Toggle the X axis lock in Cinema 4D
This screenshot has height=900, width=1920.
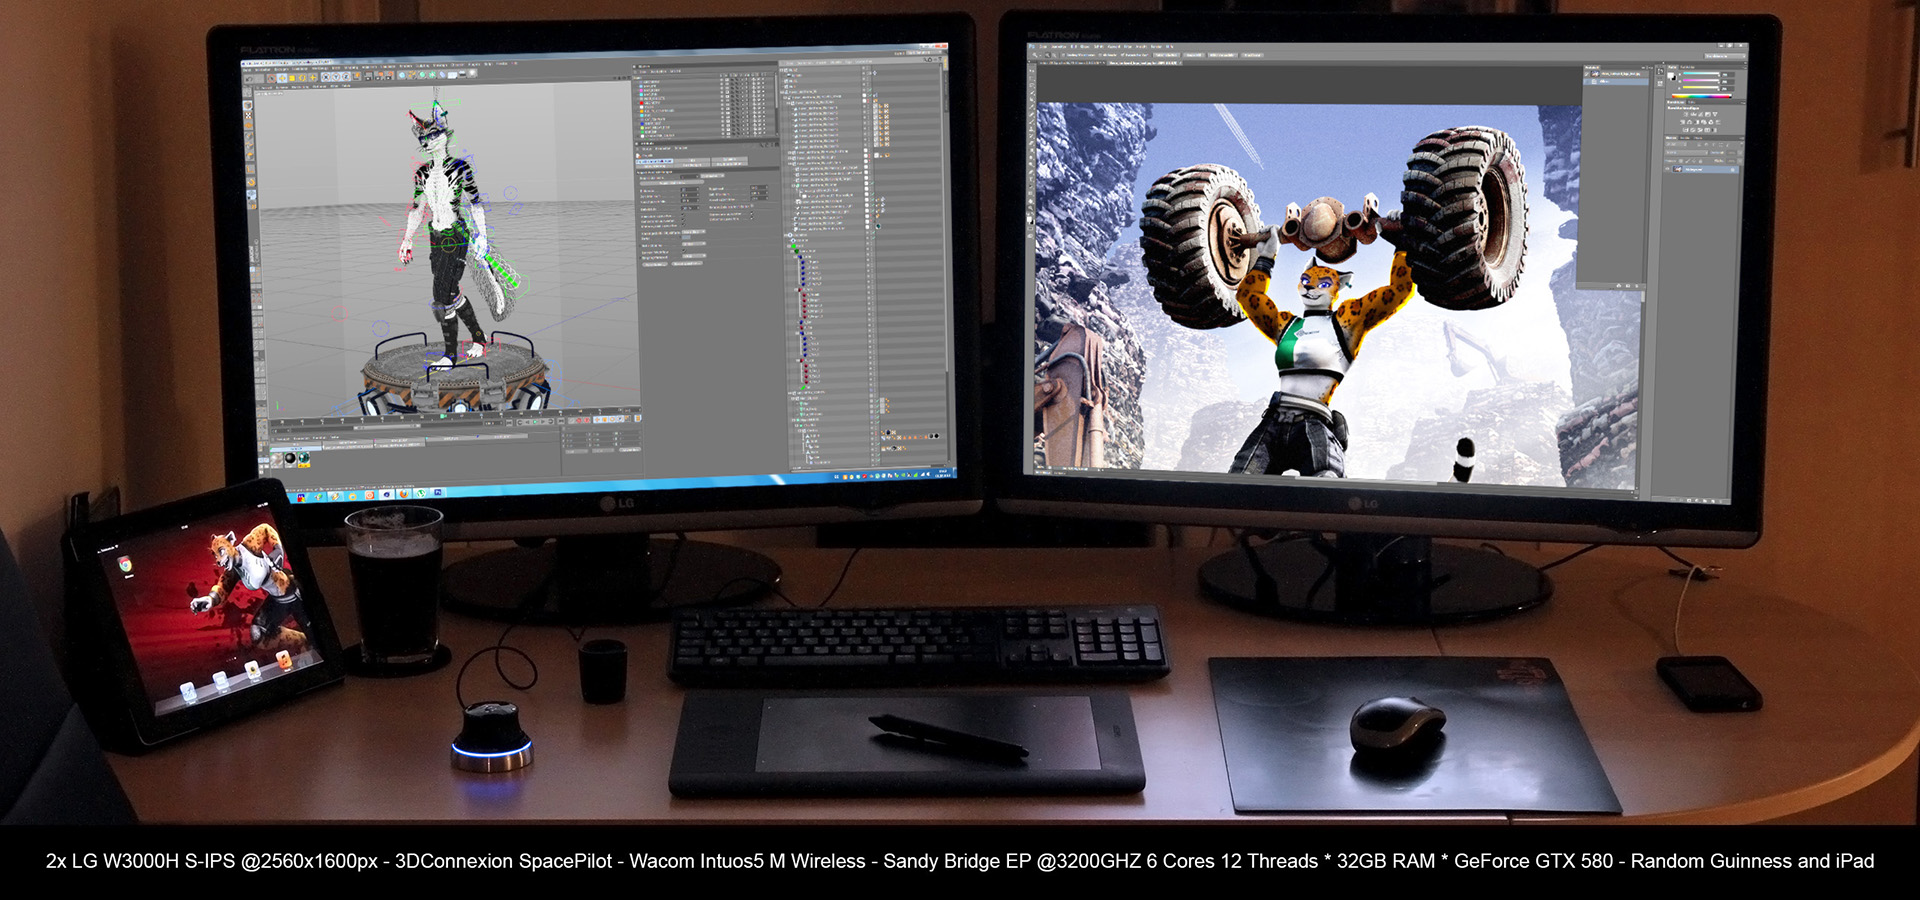coord(326,77)
